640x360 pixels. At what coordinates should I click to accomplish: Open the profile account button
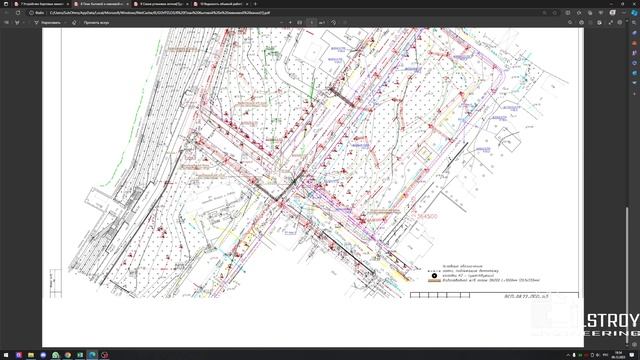tap(612, 13)
